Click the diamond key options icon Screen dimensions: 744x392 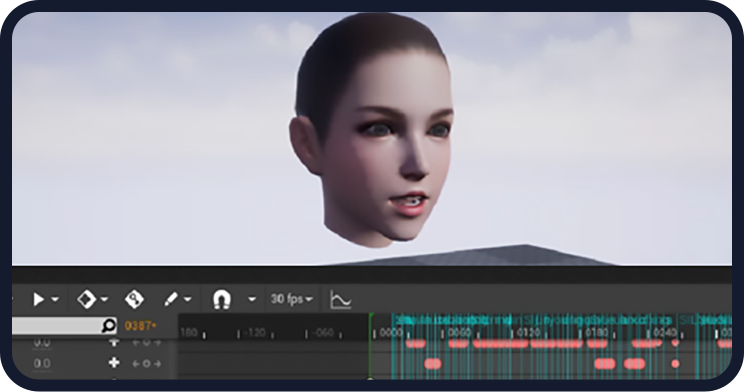(86, 299)
